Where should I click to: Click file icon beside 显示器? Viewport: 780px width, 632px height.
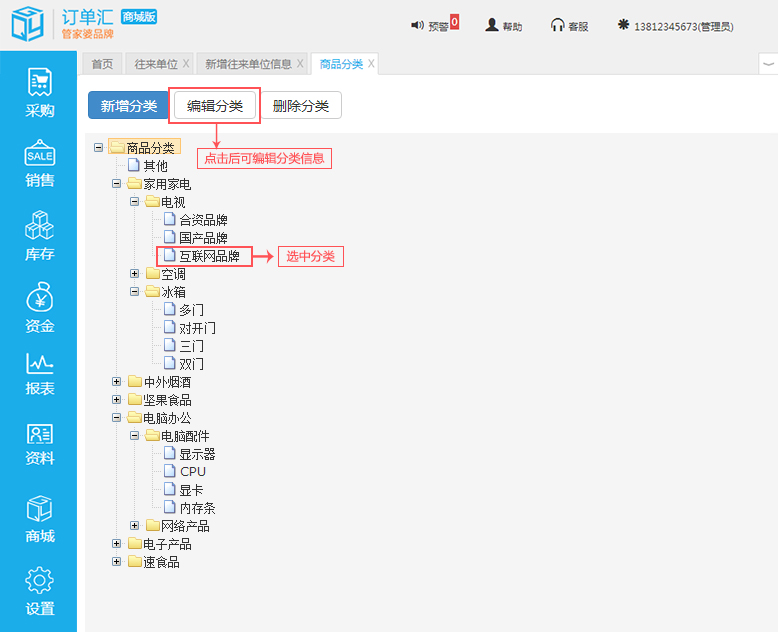[170, 453]
